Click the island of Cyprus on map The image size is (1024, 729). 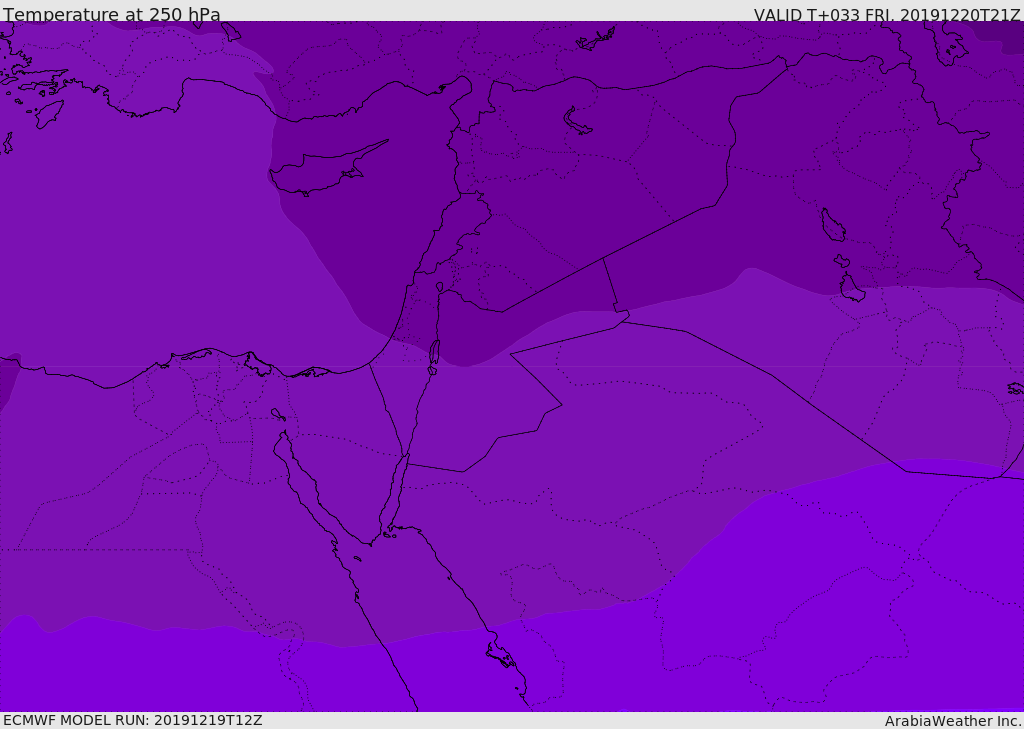(x=321, y=172)
